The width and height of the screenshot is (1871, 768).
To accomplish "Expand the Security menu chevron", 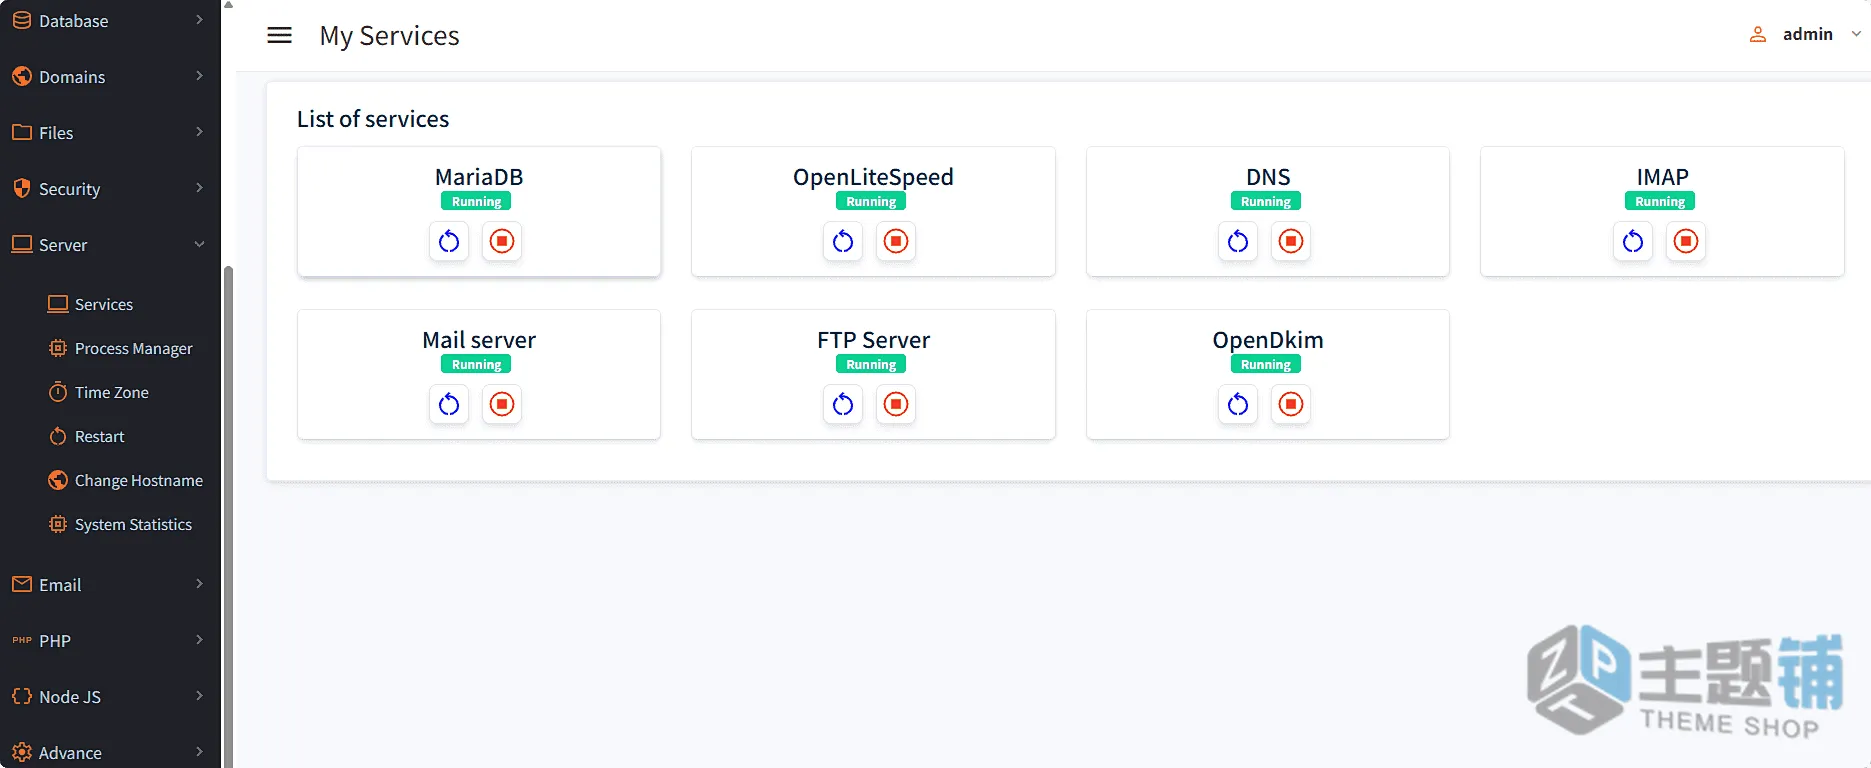I will coord(199,188).
